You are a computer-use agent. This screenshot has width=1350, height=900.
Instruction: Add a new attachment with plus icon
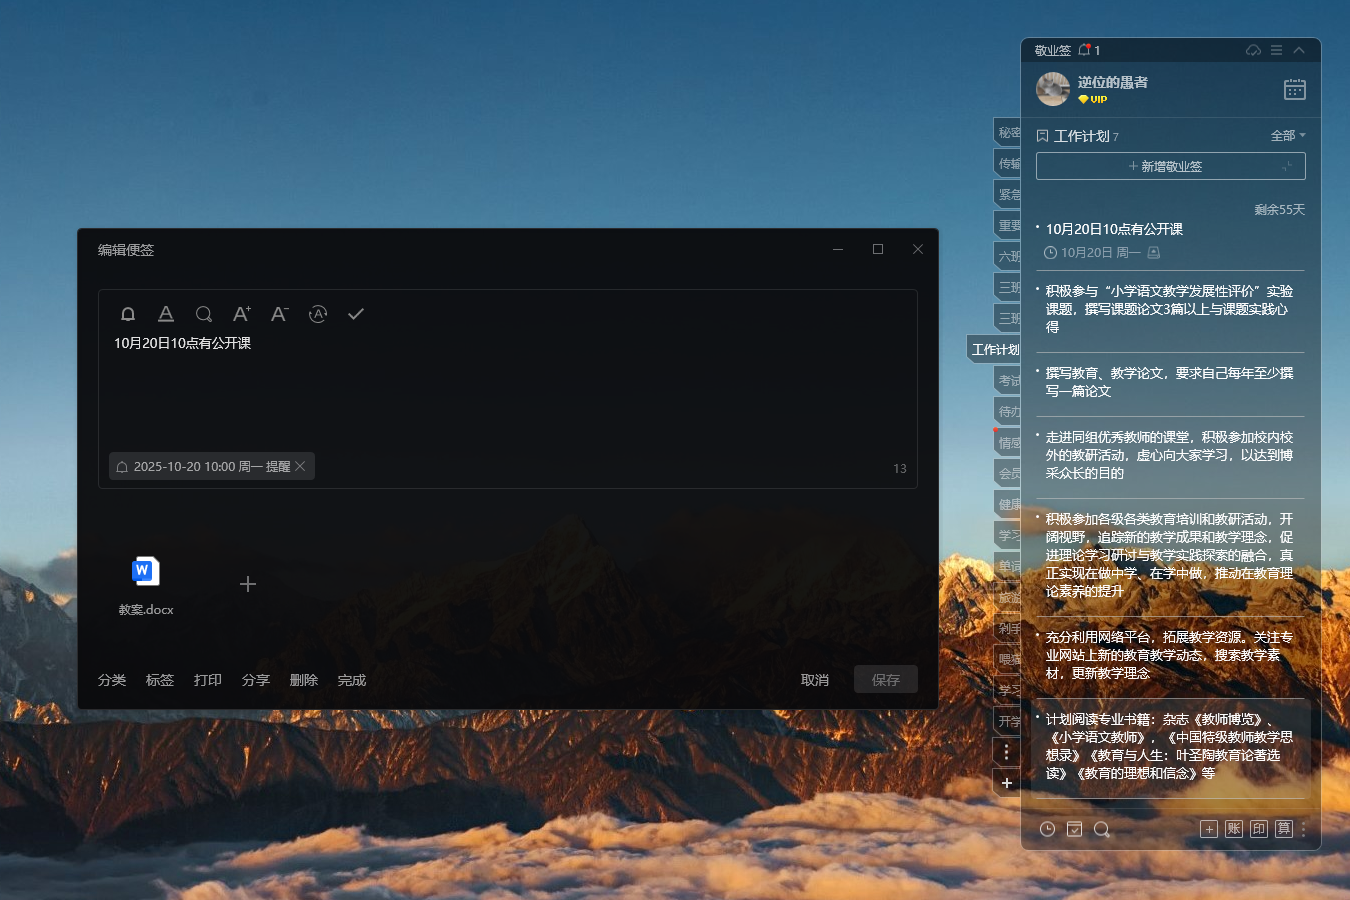click(248, 584)
